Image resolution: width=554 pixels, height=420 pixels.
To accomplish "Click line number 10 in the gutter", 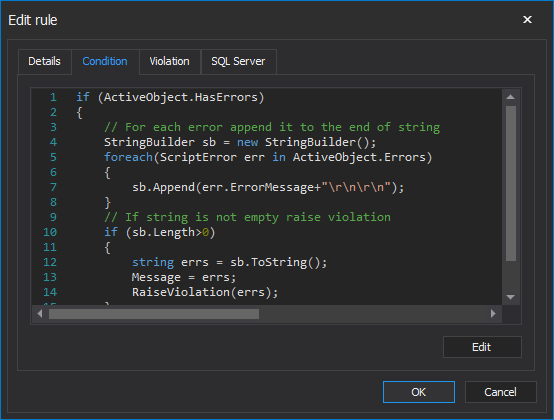I will pos(50,232).
